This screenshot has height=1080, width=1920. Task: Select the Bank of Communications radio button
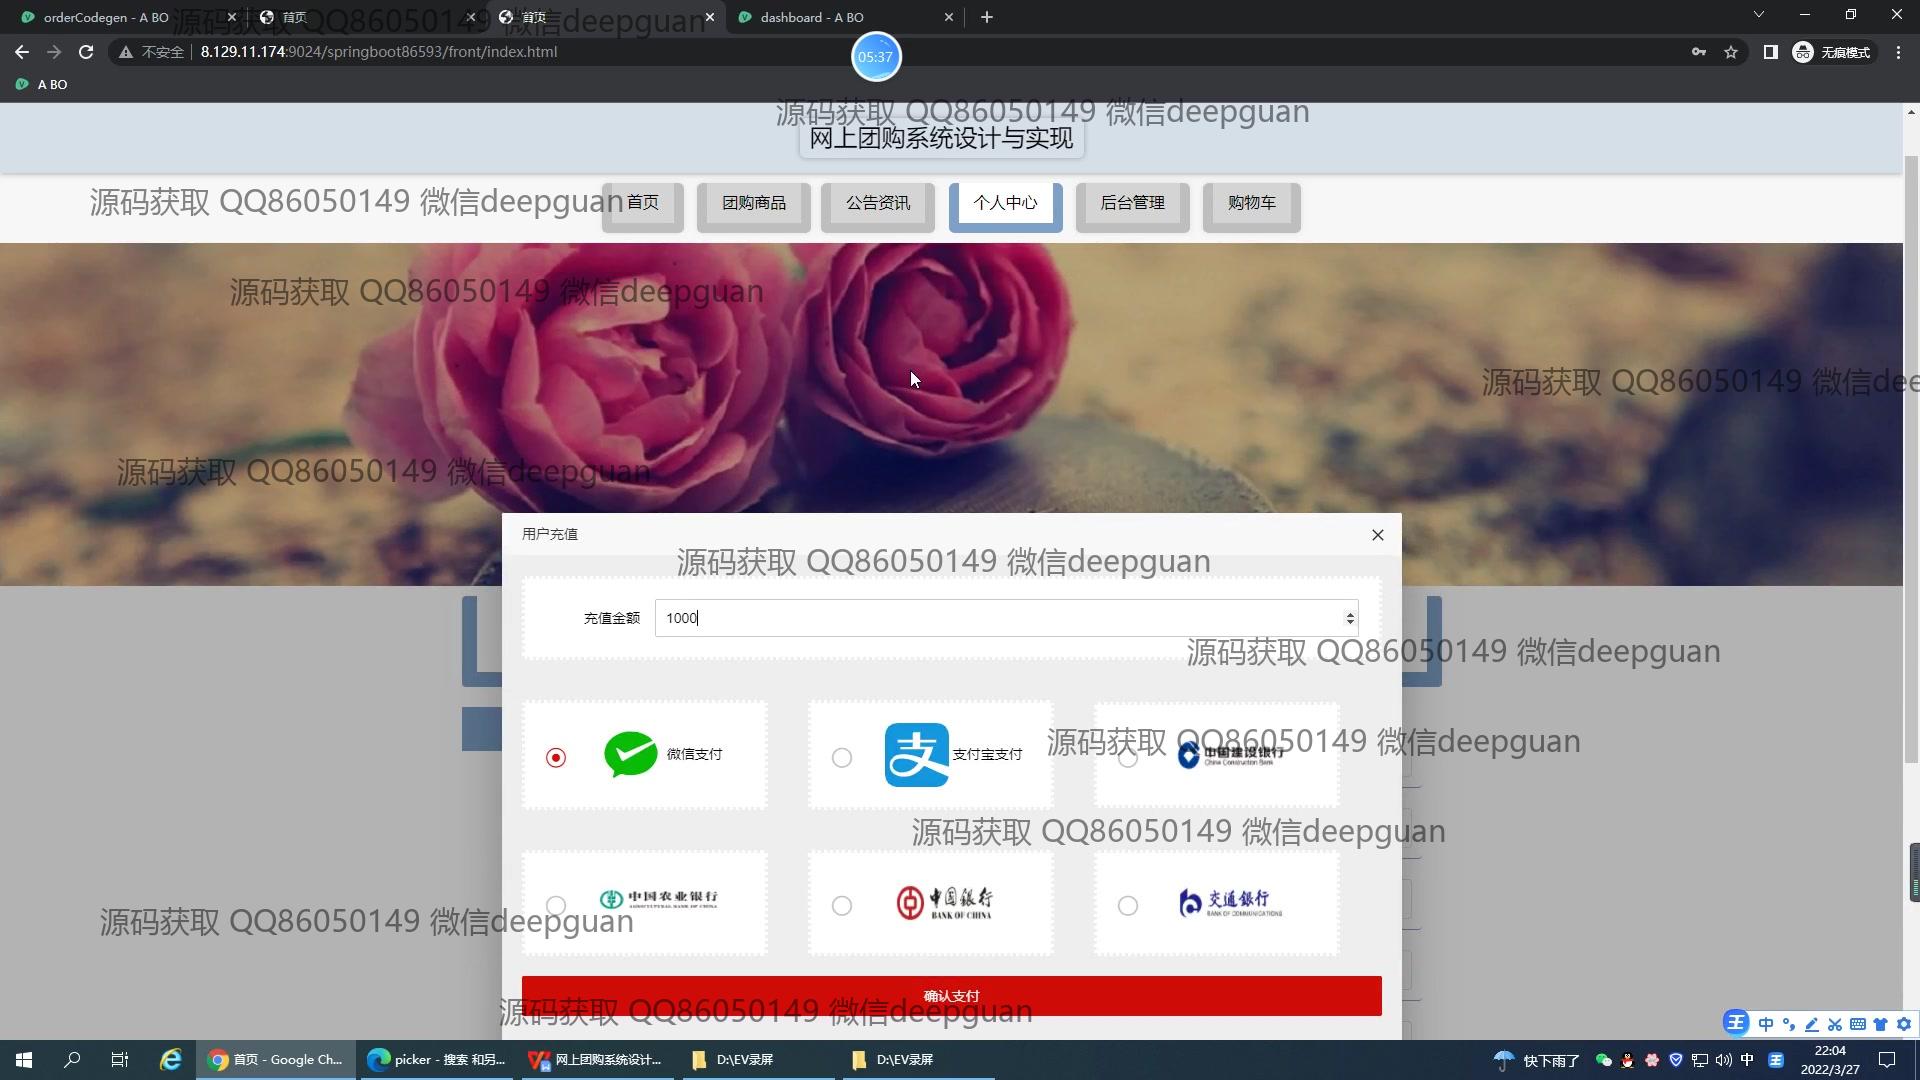(x=1128, y=906)
